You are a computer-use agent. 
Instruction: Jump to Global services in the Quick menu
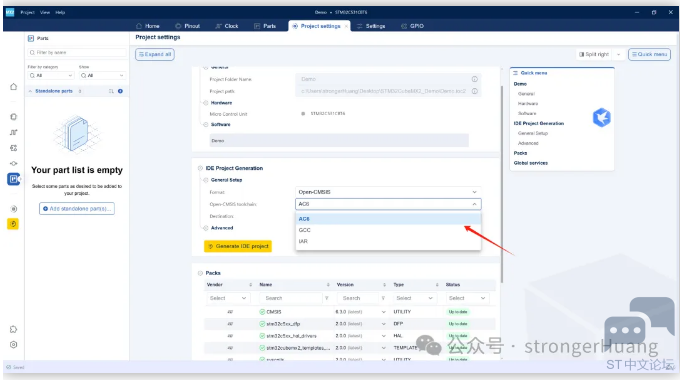(531, 163)
